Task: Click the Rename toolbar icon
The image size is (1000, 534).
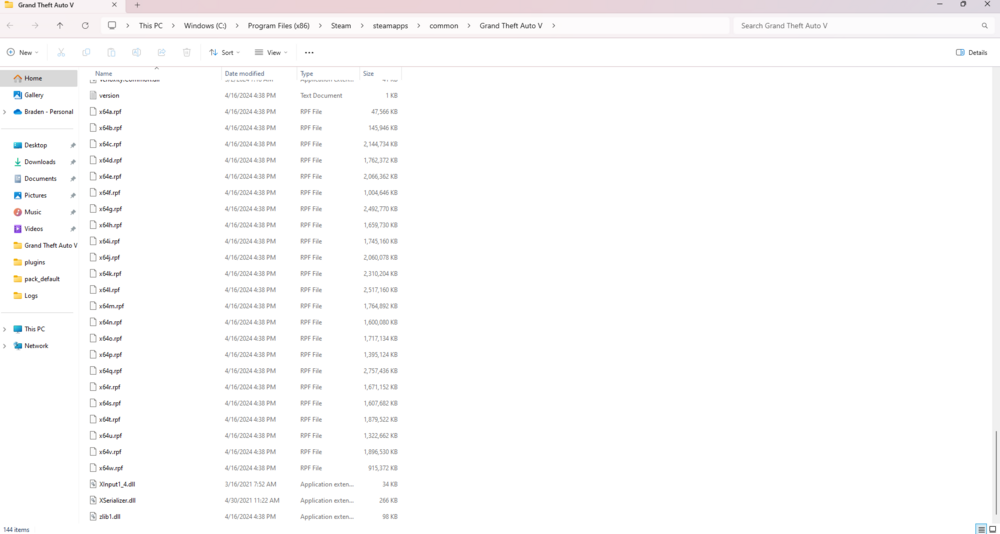Action: [x=136, y=52]
